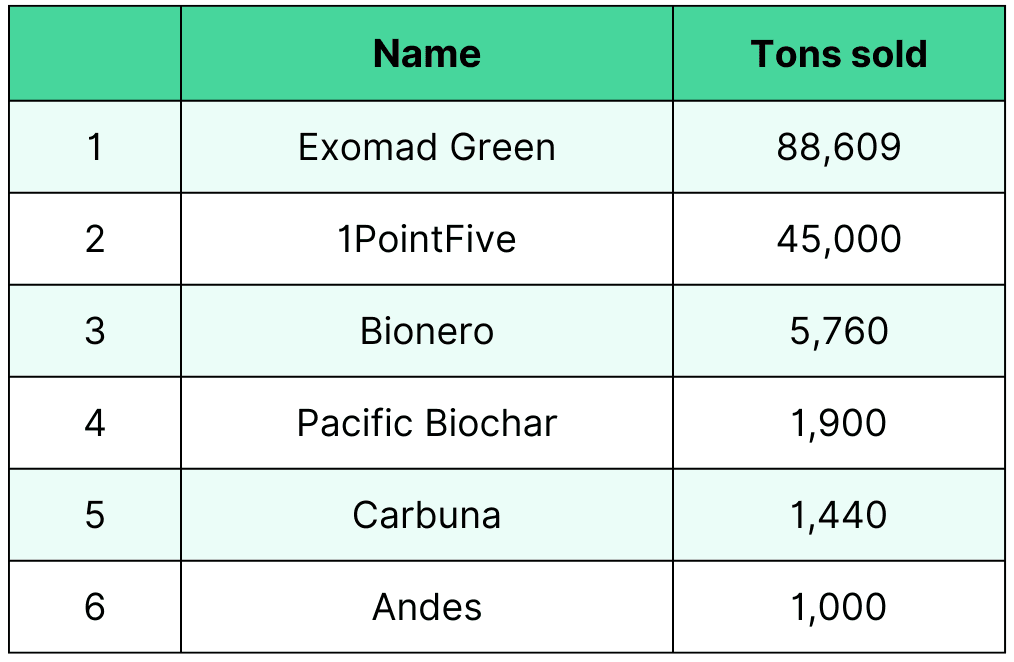Click the 88,609 tons value
This screenshot has height=662, width=1014.
pos(839,147)
